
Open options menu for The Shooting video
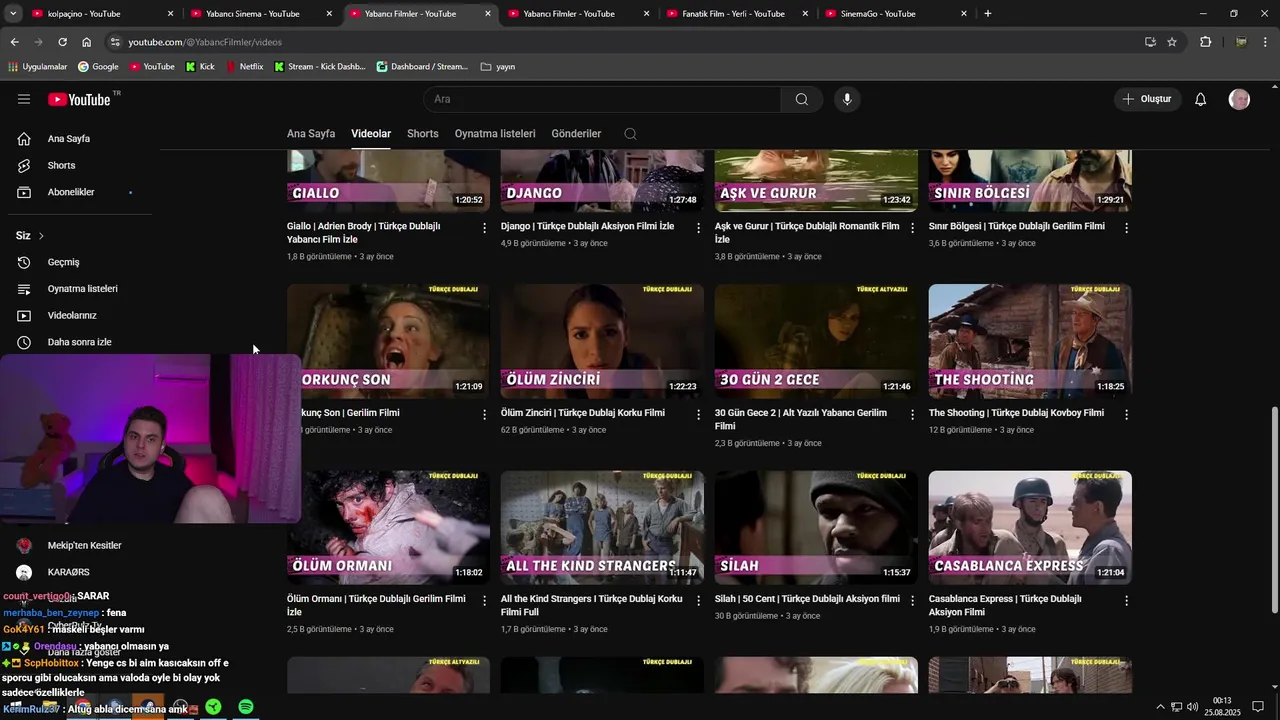coord(1127,414)
